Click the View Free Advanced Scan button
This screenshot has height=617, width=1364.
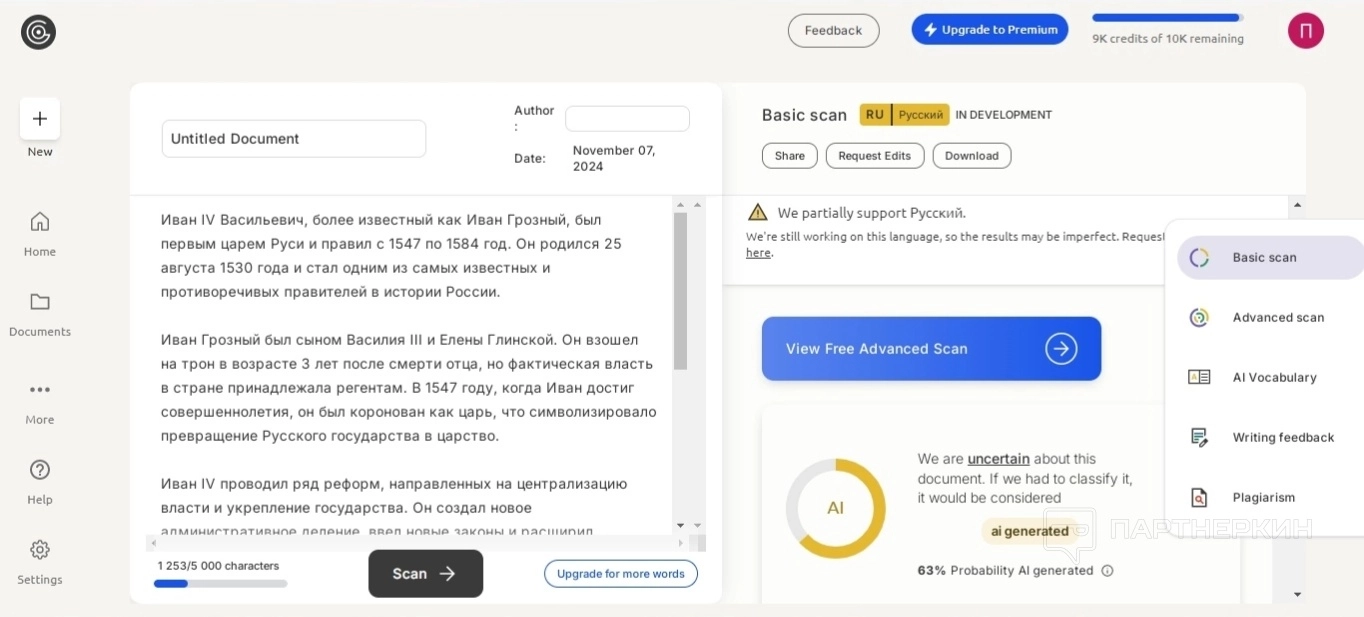pyautogui.click(x=931, y=349)
